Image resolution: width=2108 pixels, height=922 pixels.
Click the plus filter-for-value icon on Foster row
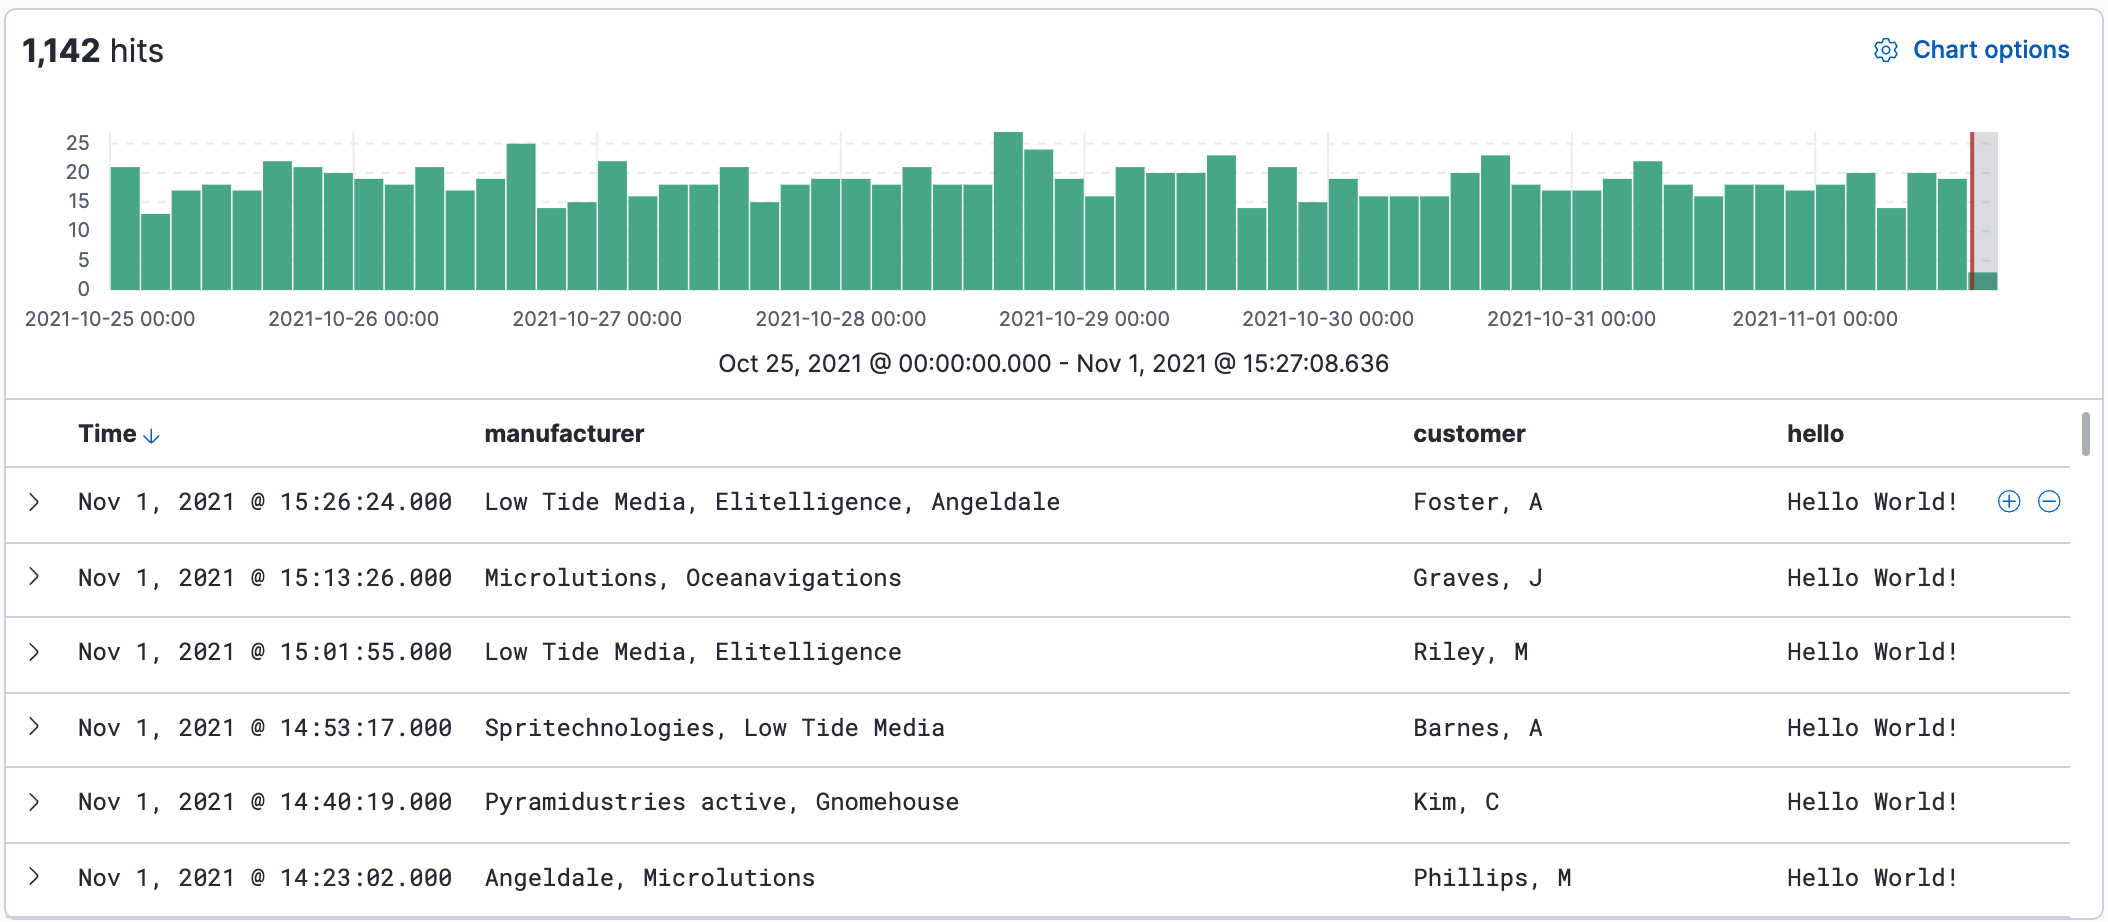coord(2008,502)
